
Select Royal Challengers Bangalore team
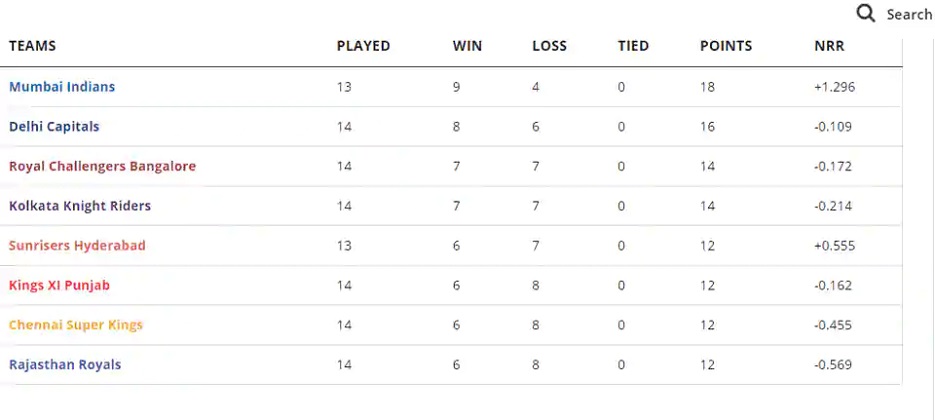(103, 166)
